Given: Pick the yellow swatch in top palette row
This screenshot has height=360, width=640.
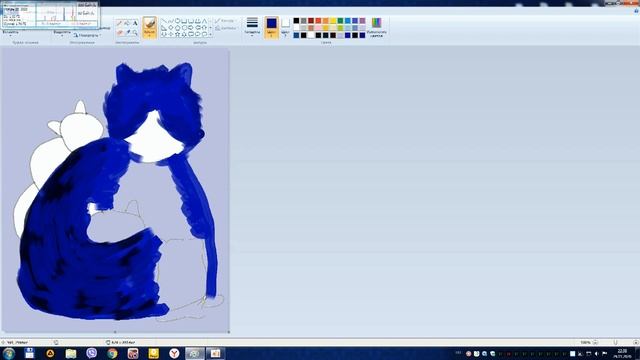Looking at the screenshot, I should point(333,20).
